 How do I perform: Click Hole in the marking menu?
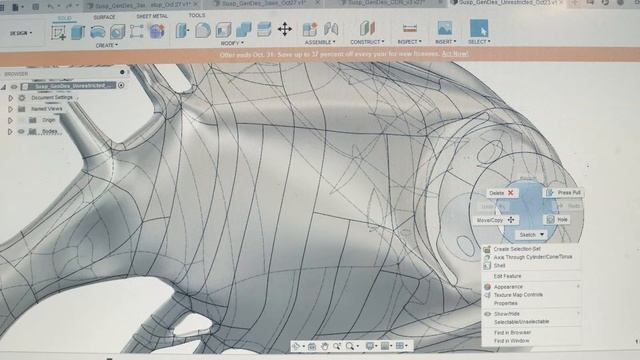(557, 220)
